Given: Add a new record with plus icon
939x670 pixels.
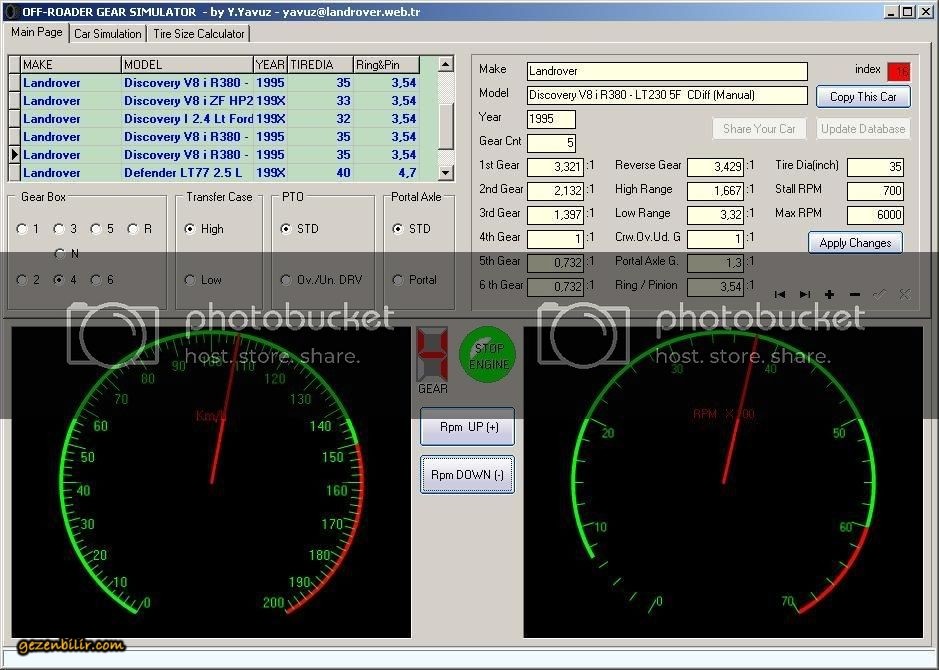Looking at the screenshot, I should click(x=829, y=294).
